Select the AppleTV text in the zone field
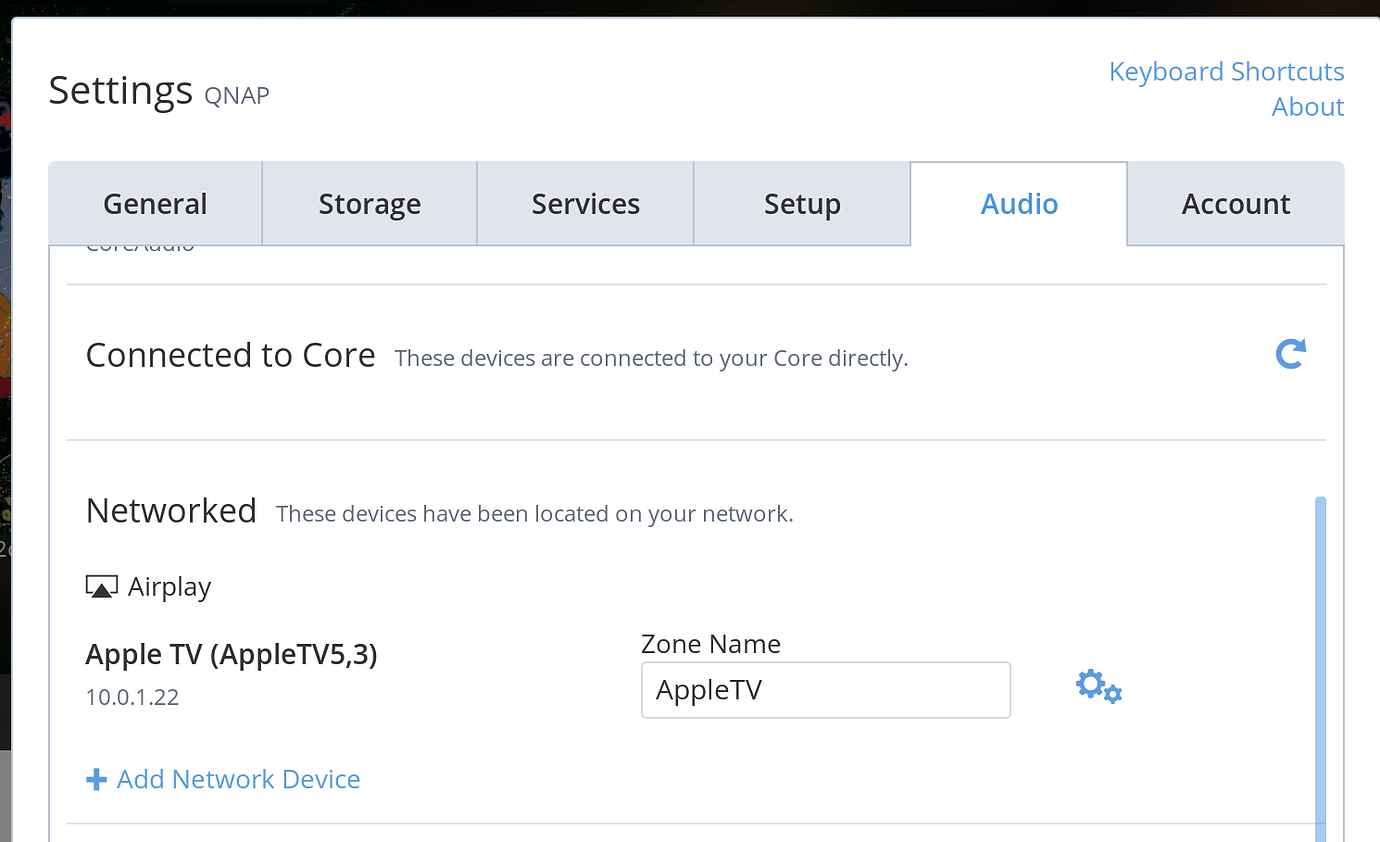The width and height of the screenshot is (1380, 842). point(709,690)
